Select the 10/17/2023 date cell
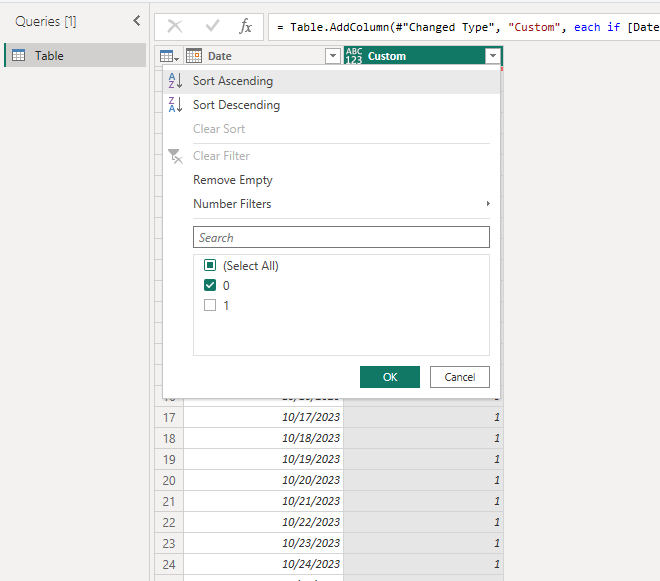The width and height of the screenshot is (660, 581). coord(263,417)
